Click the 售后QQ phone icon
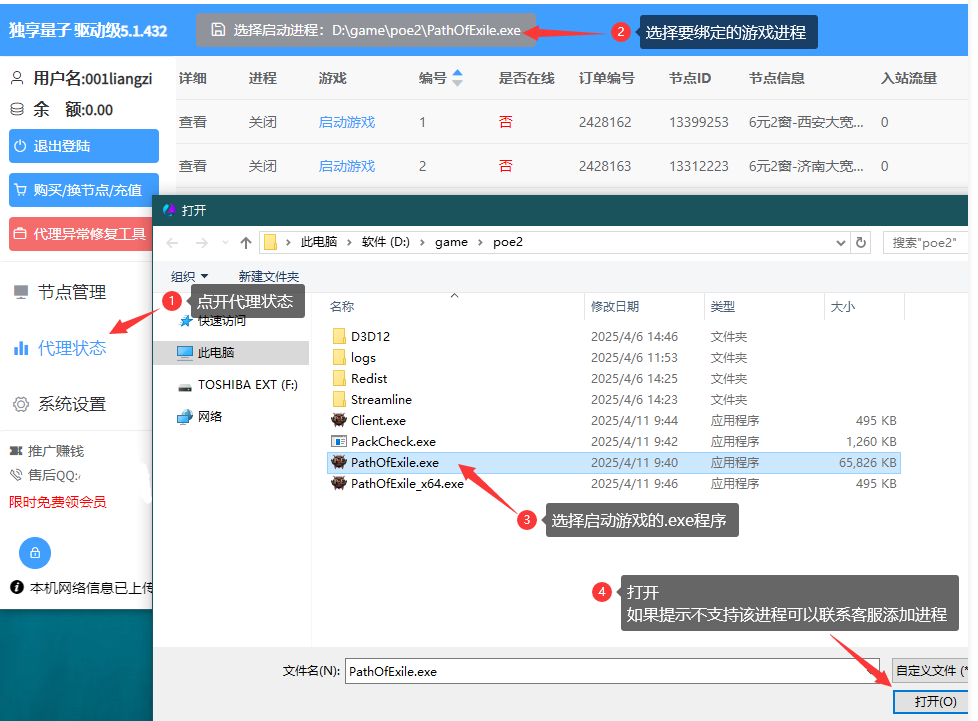Image resolution: width=978 pixels, height=721 pixels. coord(16,475)
